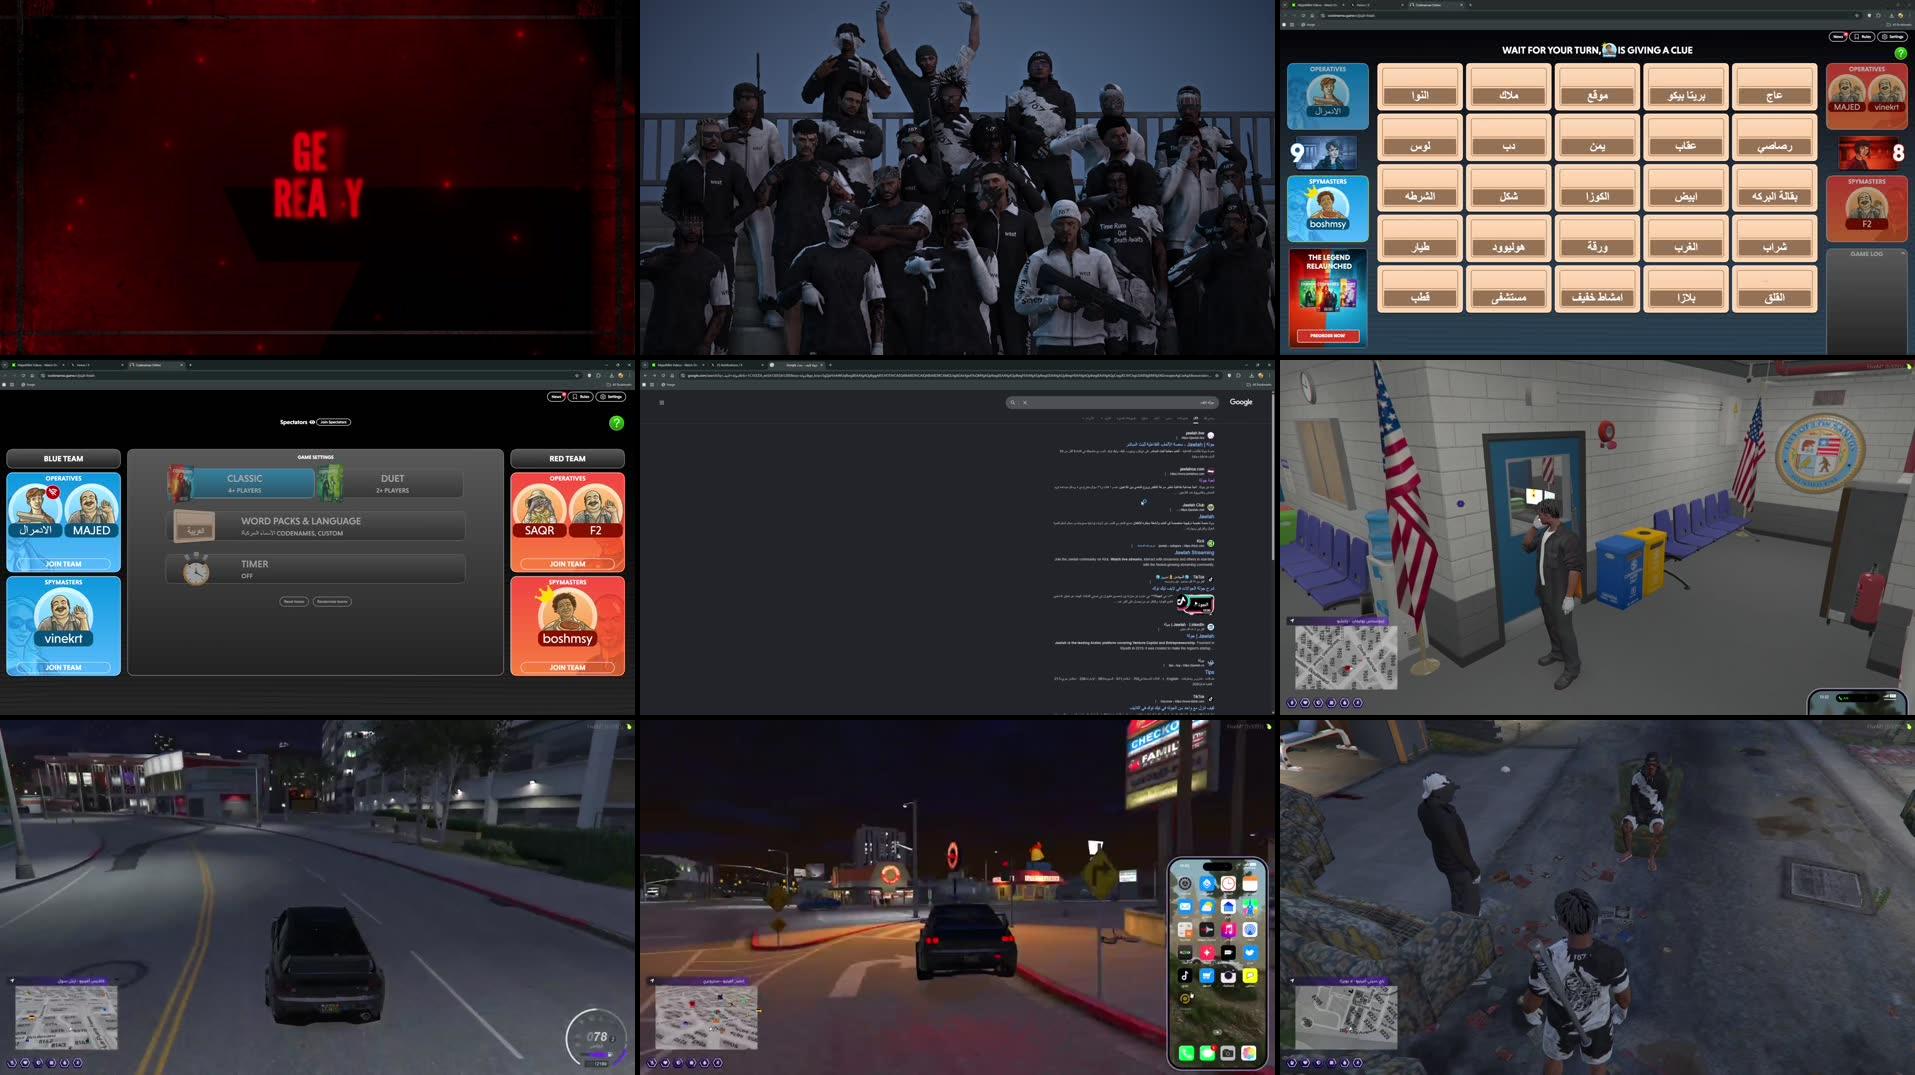This screenshot has height=1075, width=1915.
Task: Click green help question mark in game board window
Action: [x=1901, y=53]
